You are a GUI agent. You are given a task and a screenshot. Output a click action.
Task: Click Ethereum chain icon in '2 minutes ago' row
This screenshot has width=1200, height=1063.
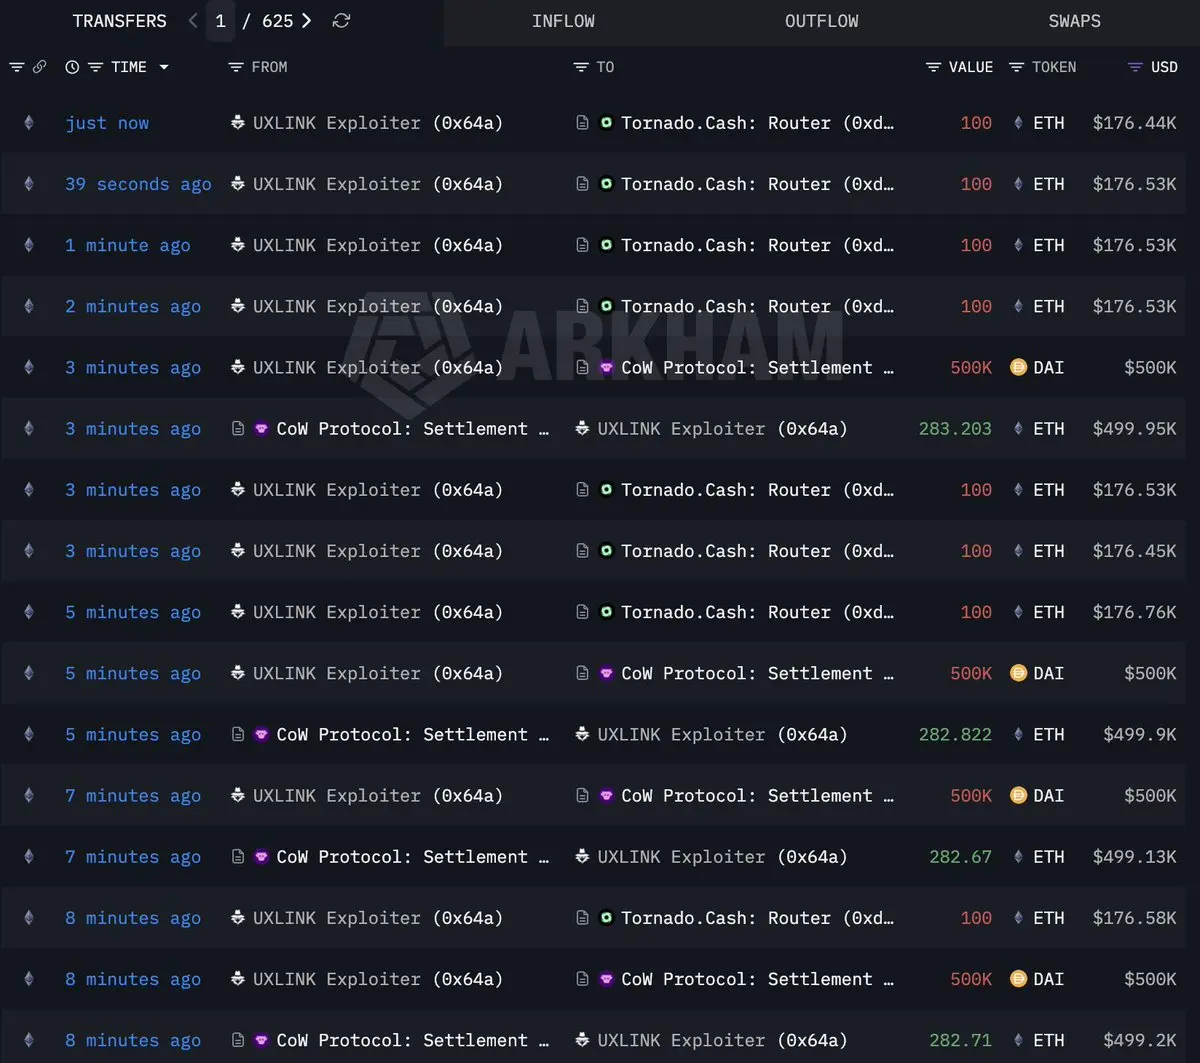[28, 306]
